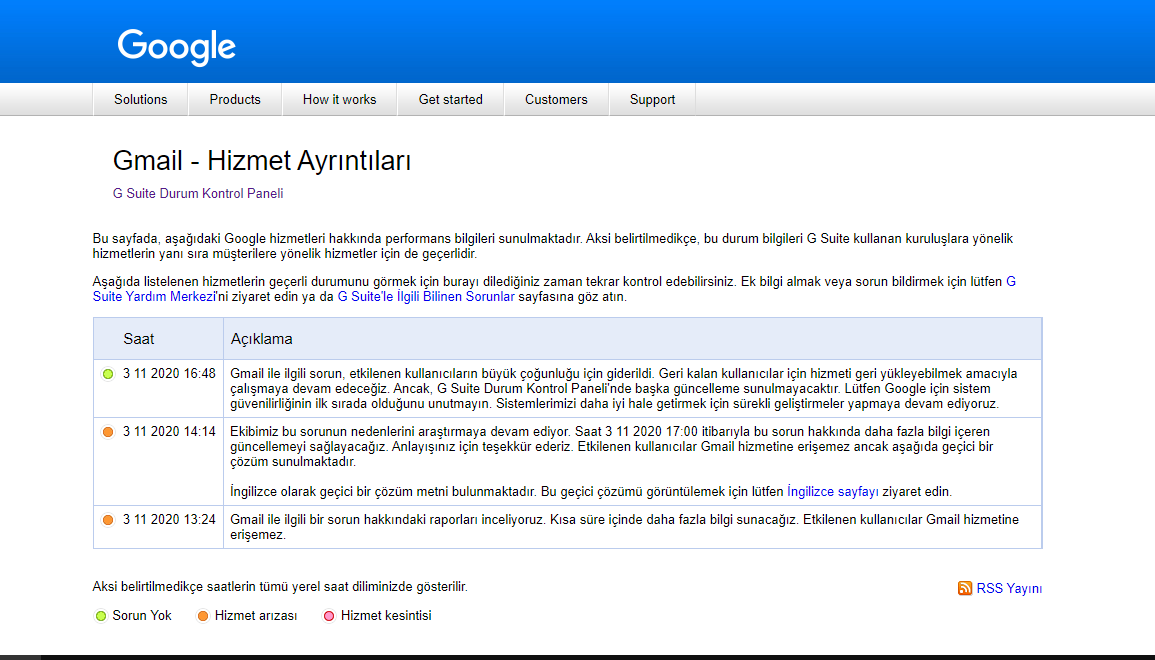
Task: Click the RSS Yayını link text
Action: (1009, 589)
